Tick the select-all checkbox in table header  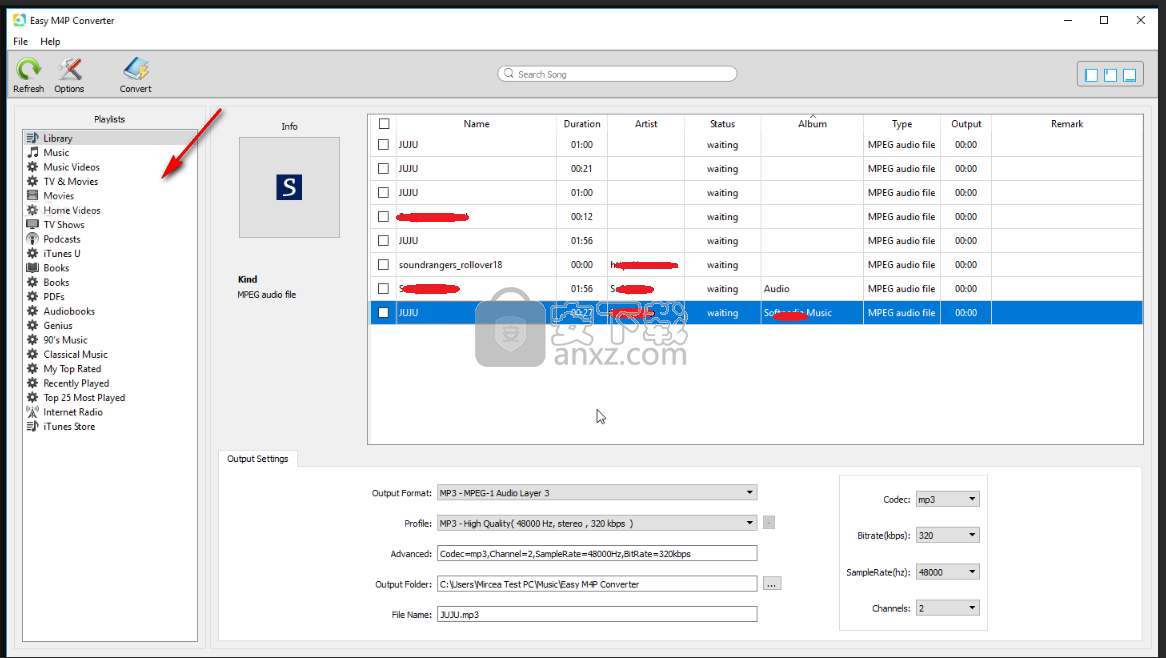coord(384,124)
